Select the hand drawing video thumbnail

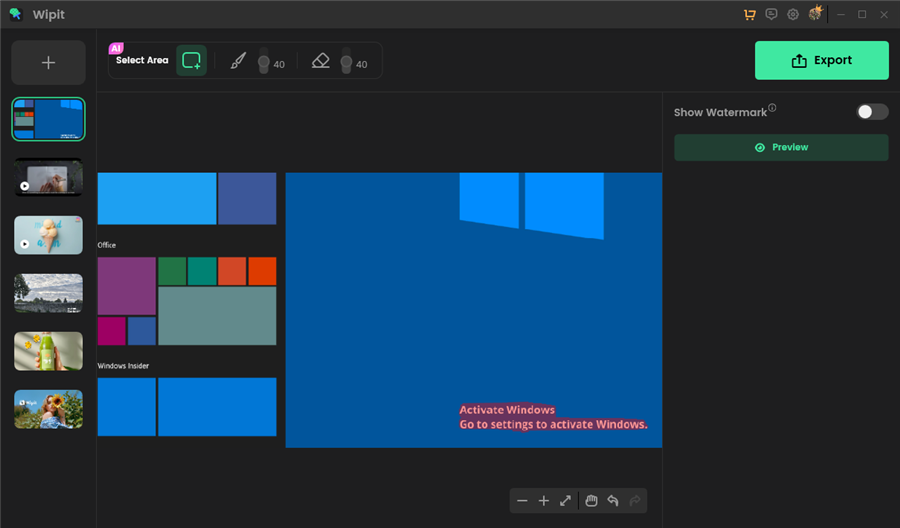pyautogui.click(x=48, y=177)
